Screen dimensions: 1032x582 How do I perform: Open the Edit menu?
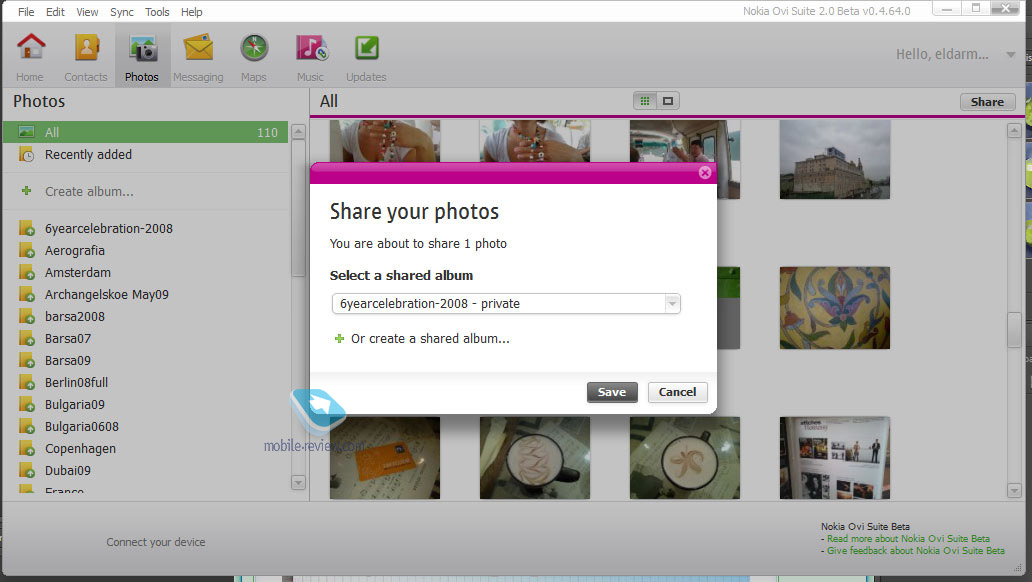point(55,12)
